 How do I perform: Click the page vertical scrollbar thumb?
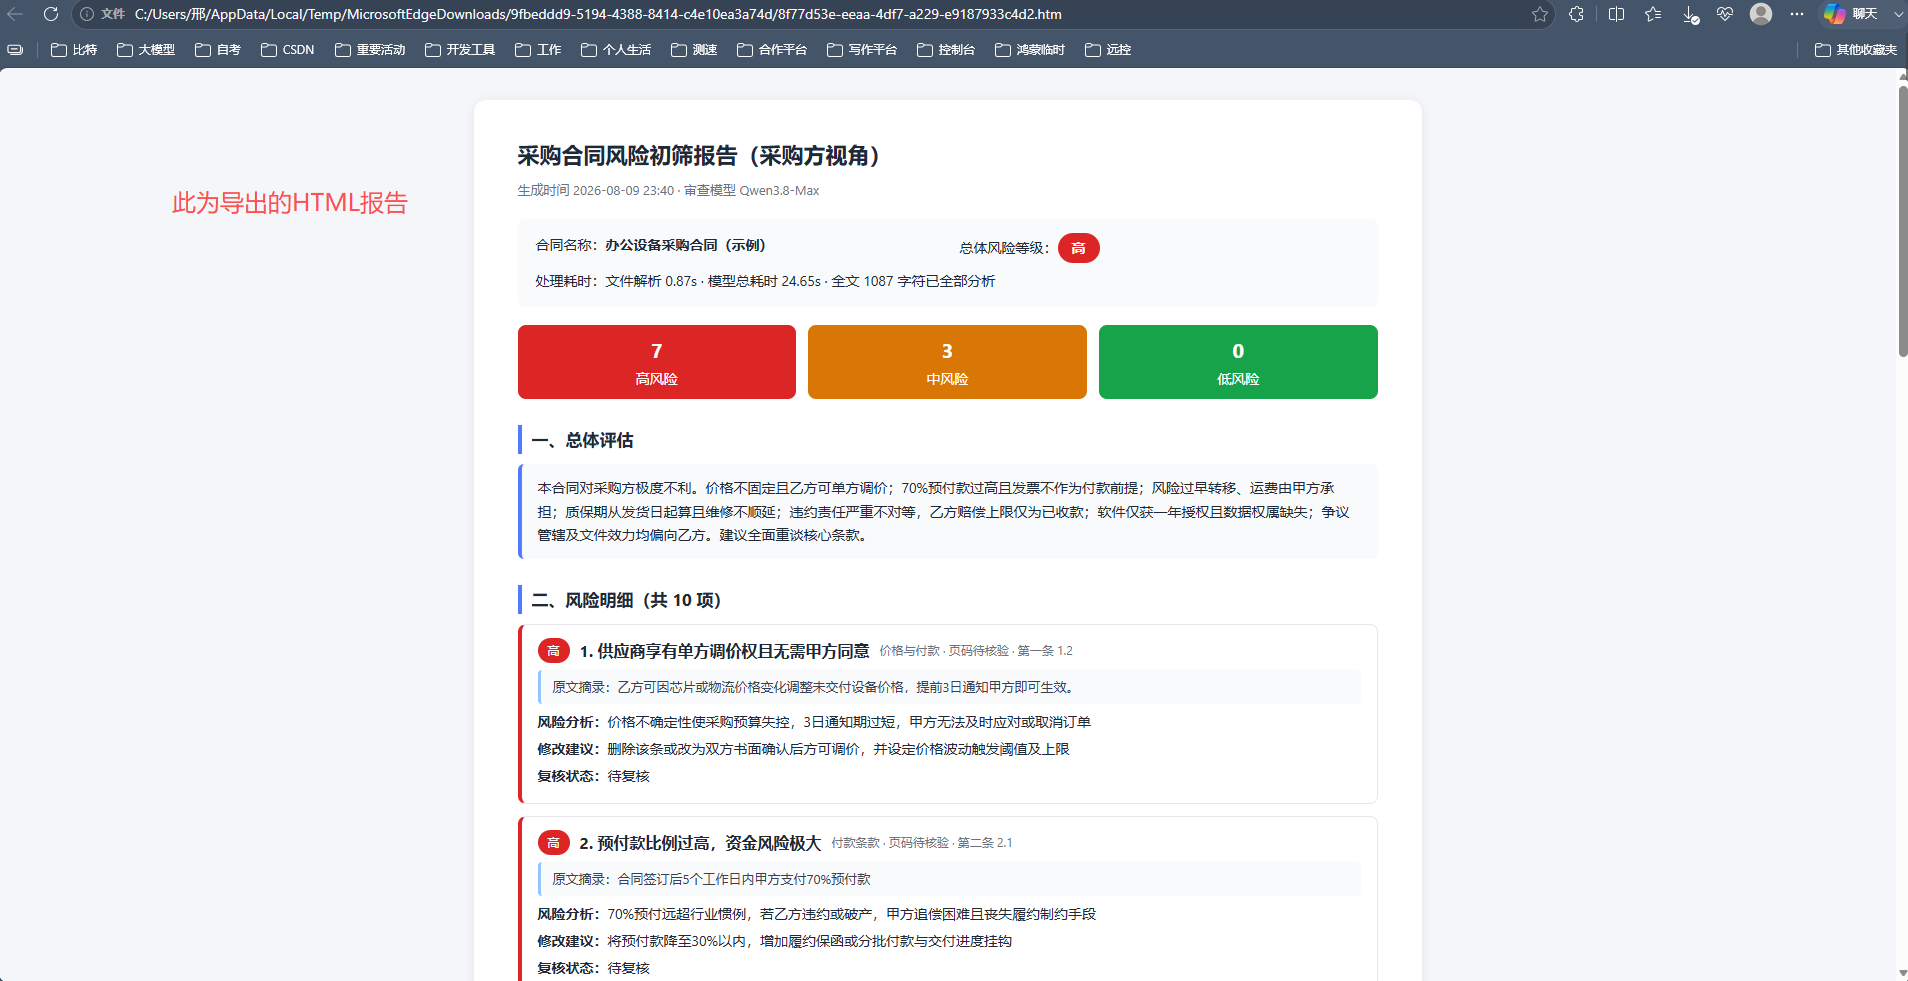(1902, 220)
